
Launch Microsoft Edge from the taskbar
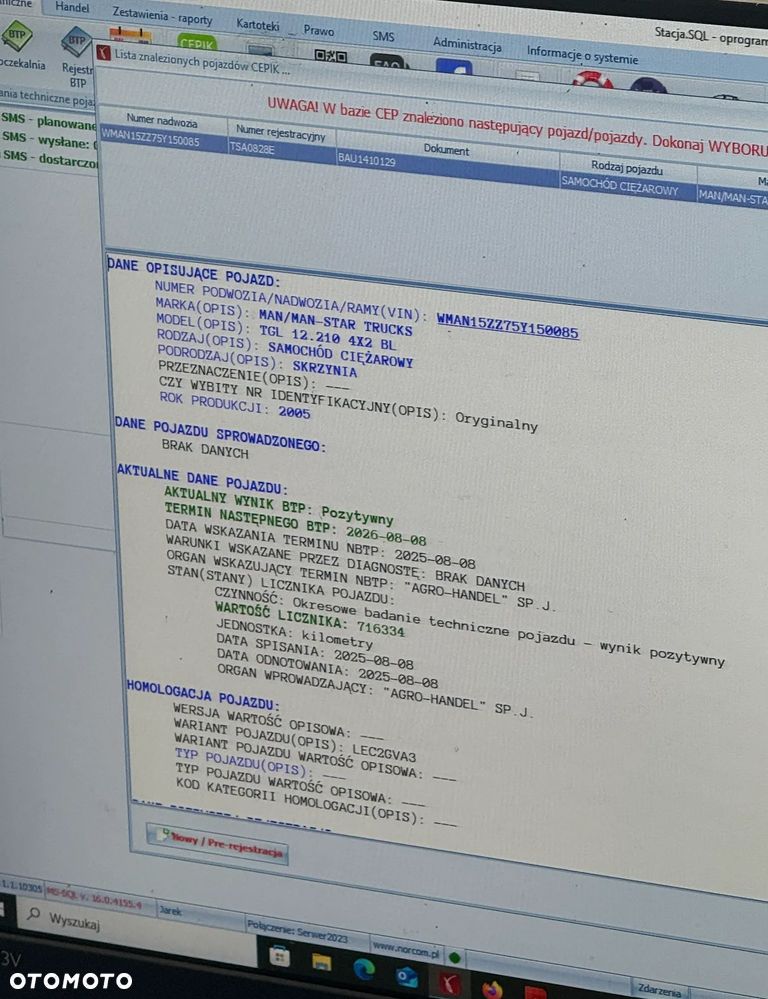pos(364,968)
